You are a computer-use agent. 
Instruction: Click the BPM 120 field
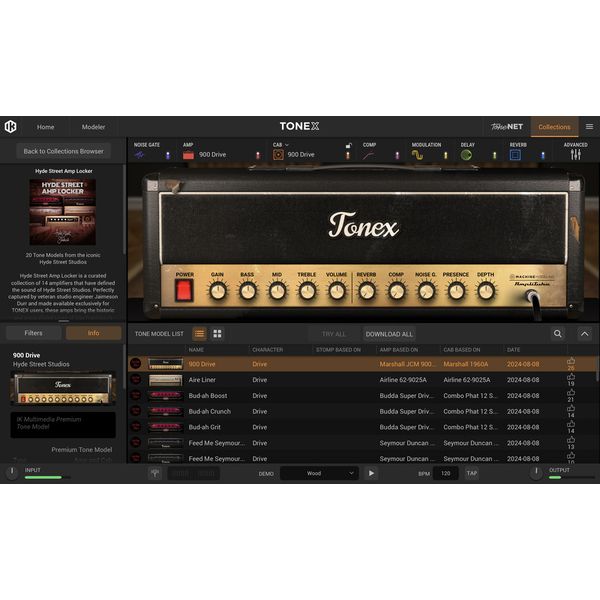point(445,473)
